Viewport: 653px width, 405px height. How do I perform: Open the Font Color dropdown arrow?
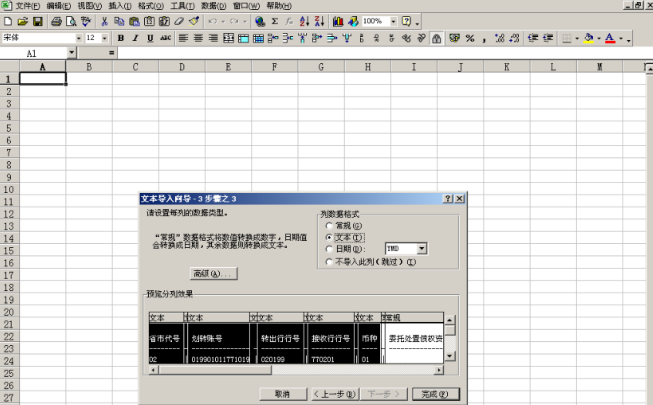point(621,38)
